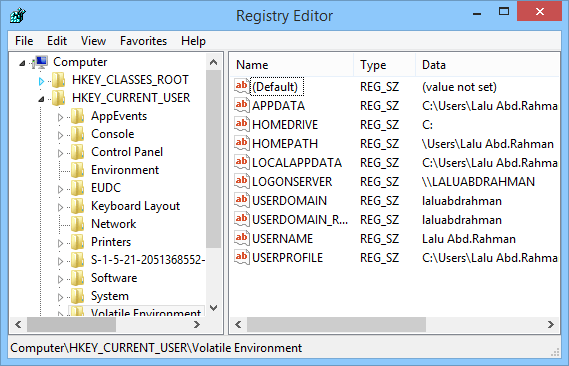The width and height of the screenshot is (569, 366).
Task: Expand the Keyboard Layout key arrow
Action: pyautogui.click(x=61, y=207)
